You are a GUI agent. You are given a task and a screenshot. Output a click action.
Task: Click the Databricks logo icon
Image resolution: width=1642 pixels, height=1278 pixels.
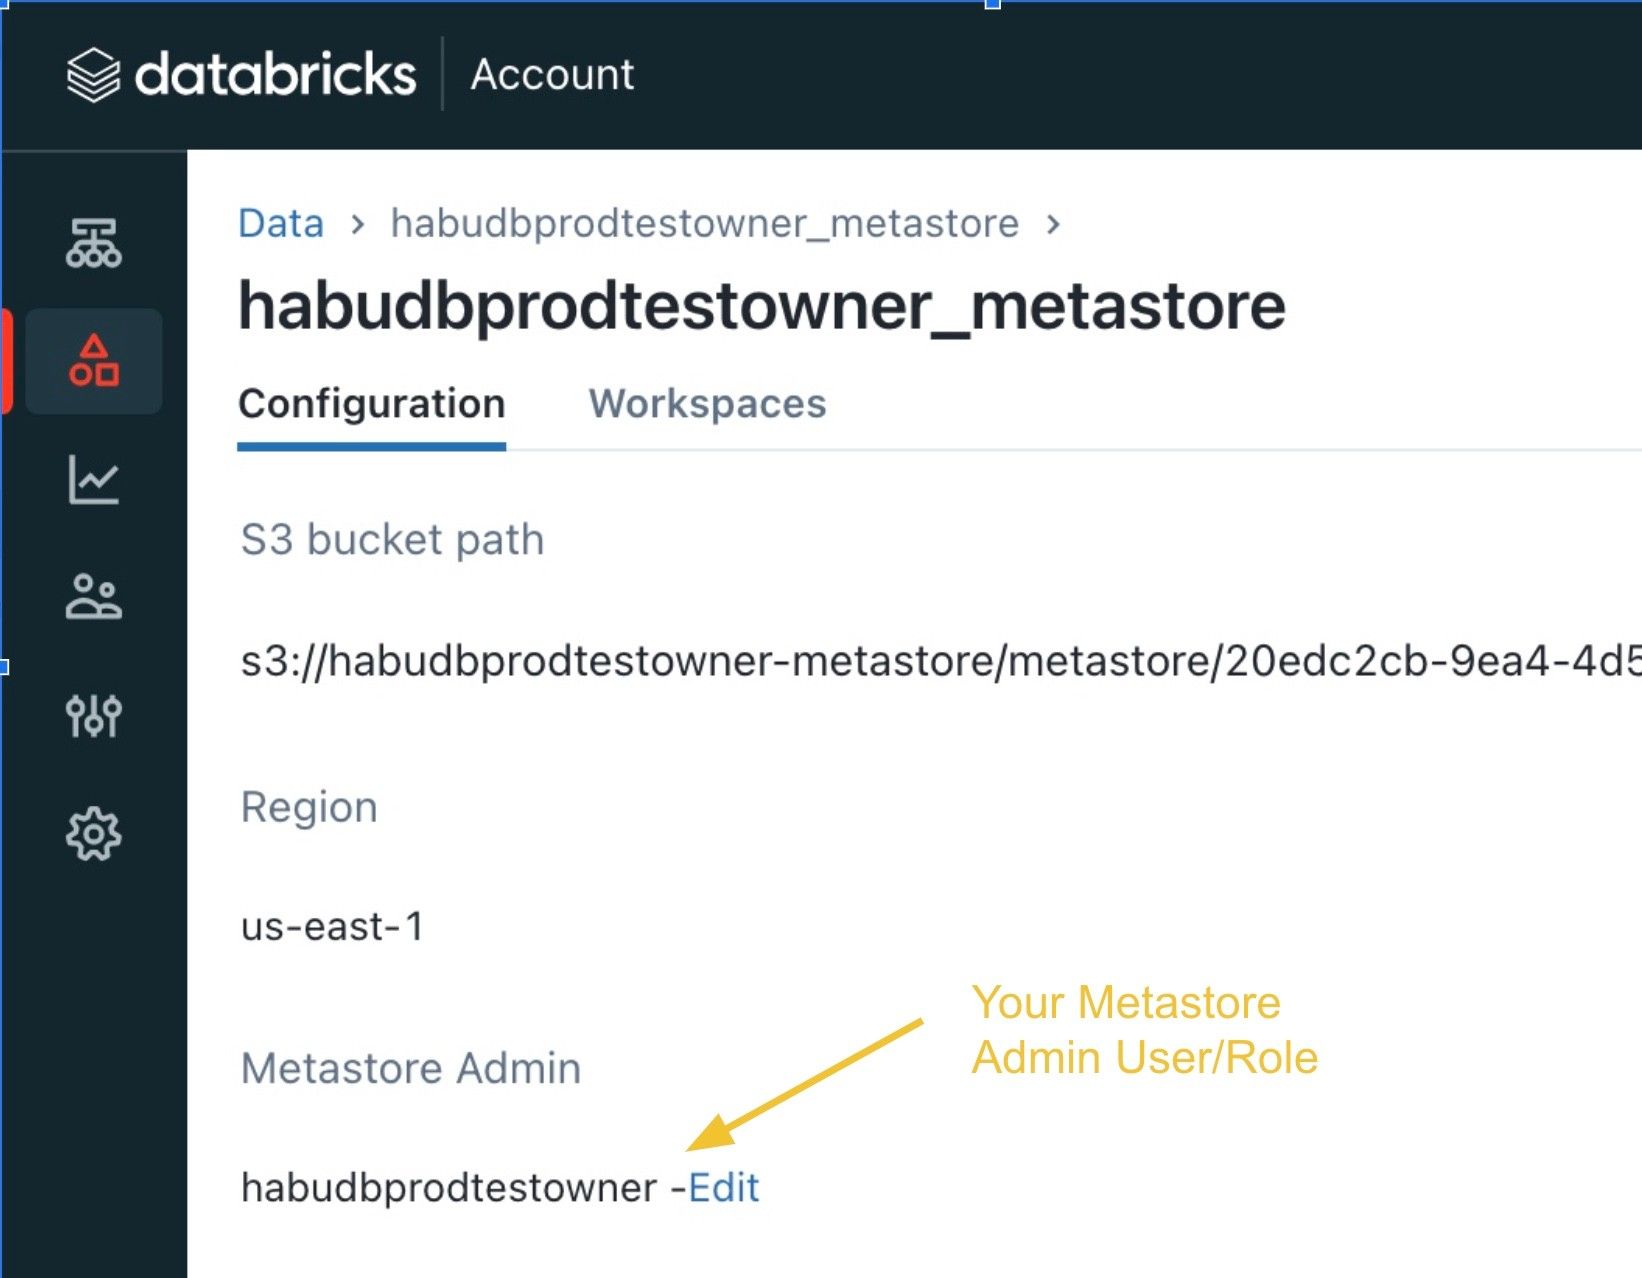pyautogui.click(x=93, y=75)
